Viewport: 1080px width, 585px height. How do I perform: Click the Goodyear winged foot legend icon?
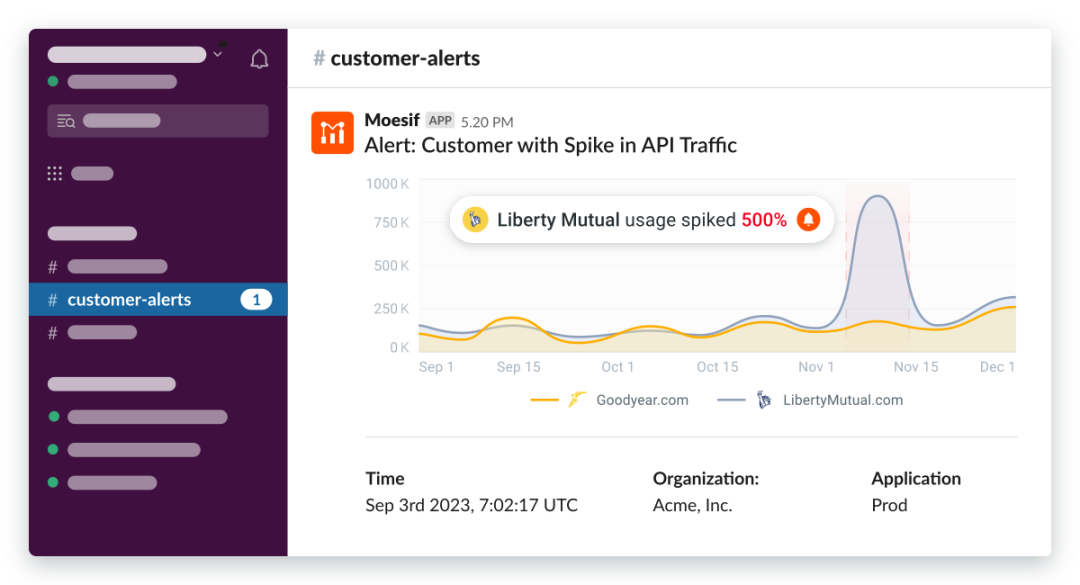[577, 399]
